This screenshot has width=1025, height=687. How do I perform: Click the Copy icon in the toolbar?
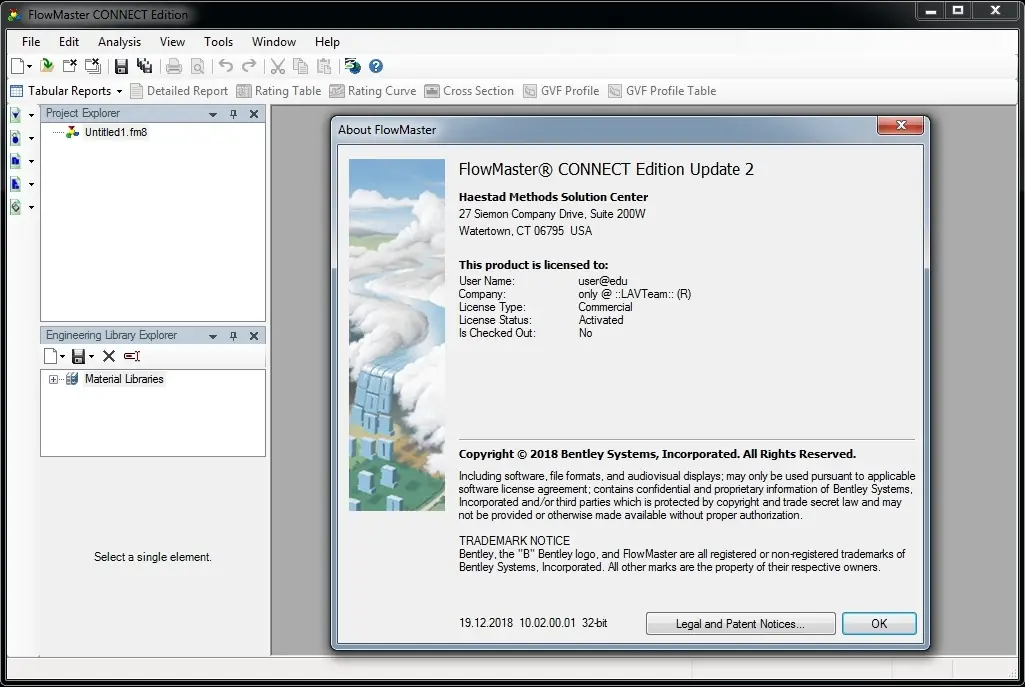coord(301,66)
